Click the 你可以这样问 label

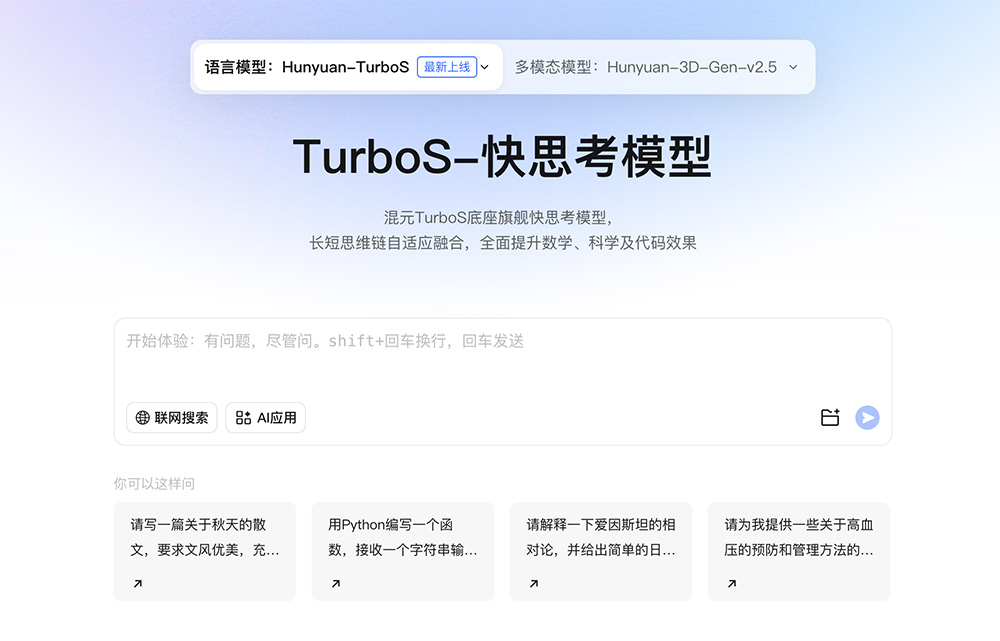click(154, 483)
